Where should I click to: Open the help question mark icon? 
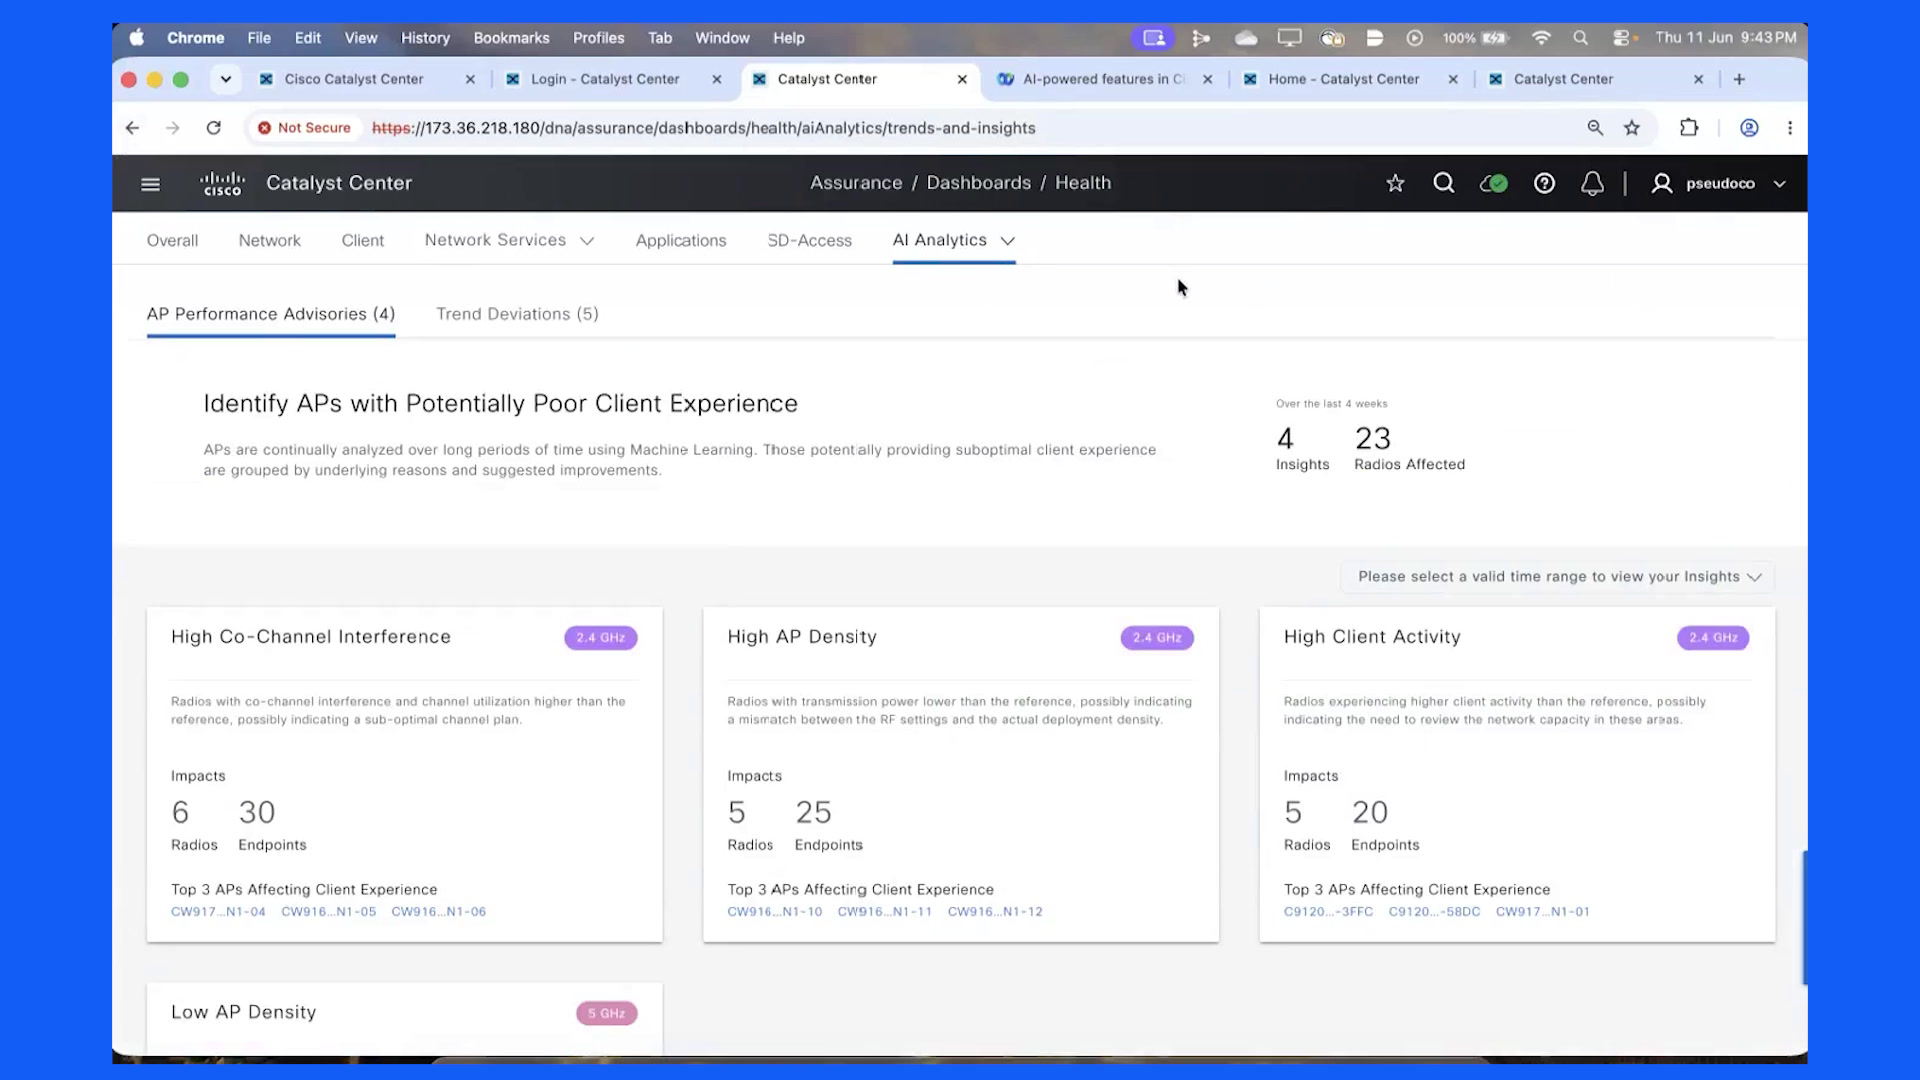coord(1544,183)
